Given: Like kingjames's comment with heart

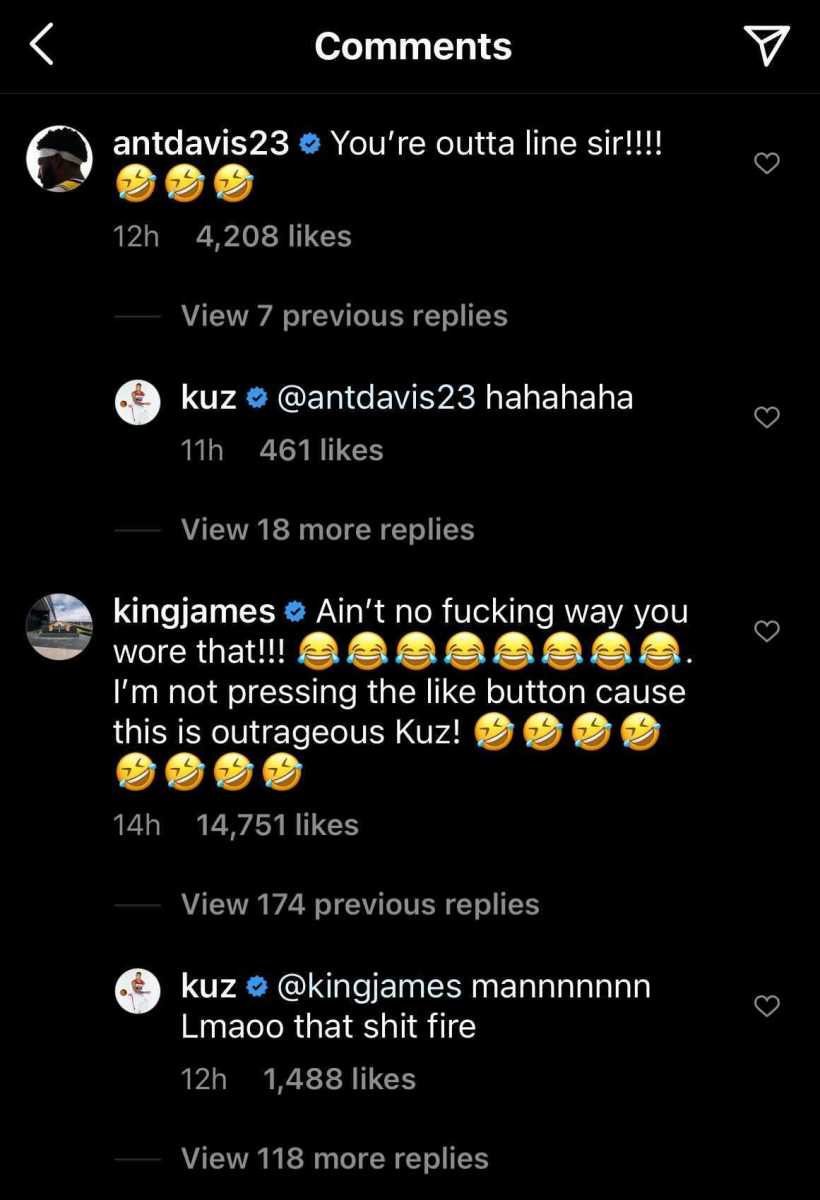Looking at the screenshot, I should pos(766,631).
